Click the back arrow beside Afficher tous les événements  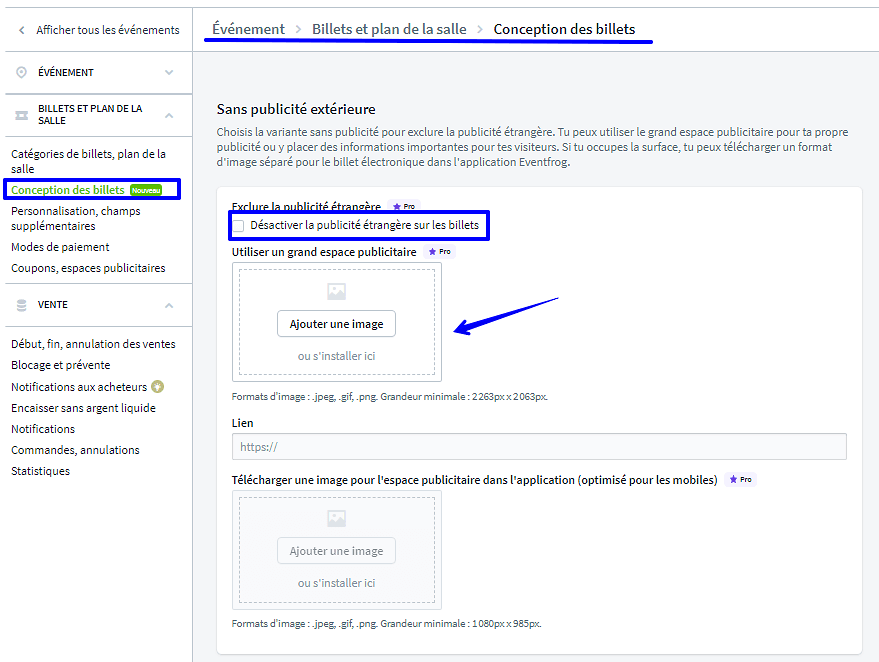pos(22,30)
